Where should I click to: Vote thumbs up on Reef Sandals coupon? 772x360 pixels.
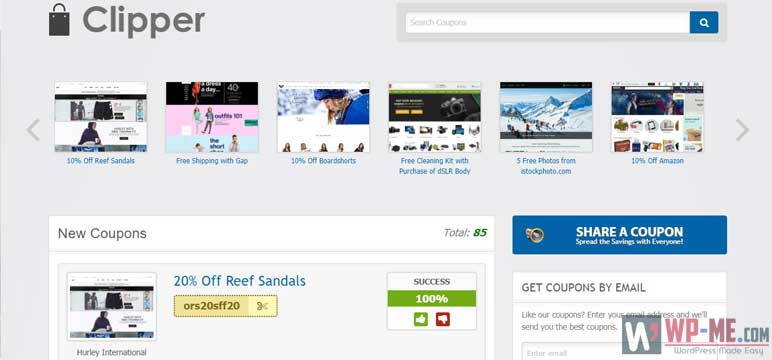click(x=420, y=319)
